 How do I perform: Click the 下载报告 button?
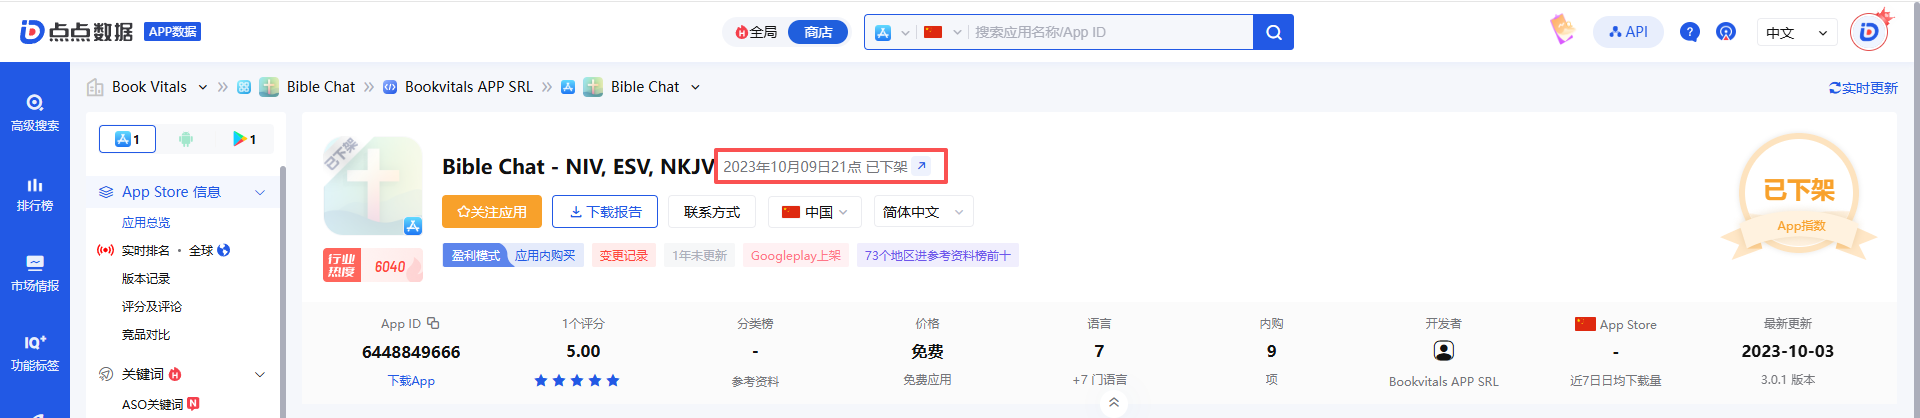(605, 212)
